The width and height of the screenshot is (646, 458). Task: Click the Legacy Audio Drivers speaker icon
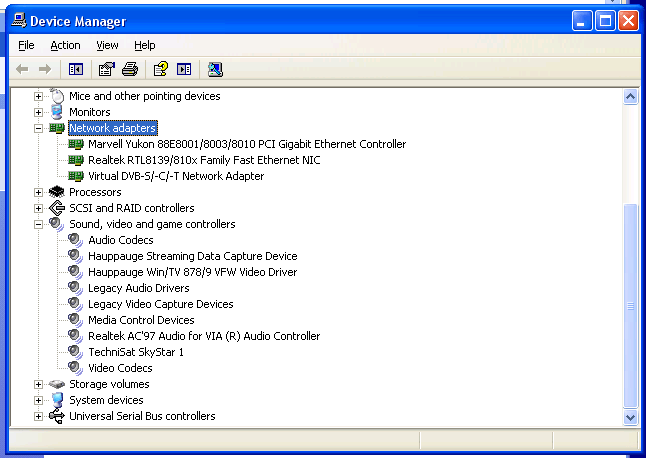(x=75, y=288)
